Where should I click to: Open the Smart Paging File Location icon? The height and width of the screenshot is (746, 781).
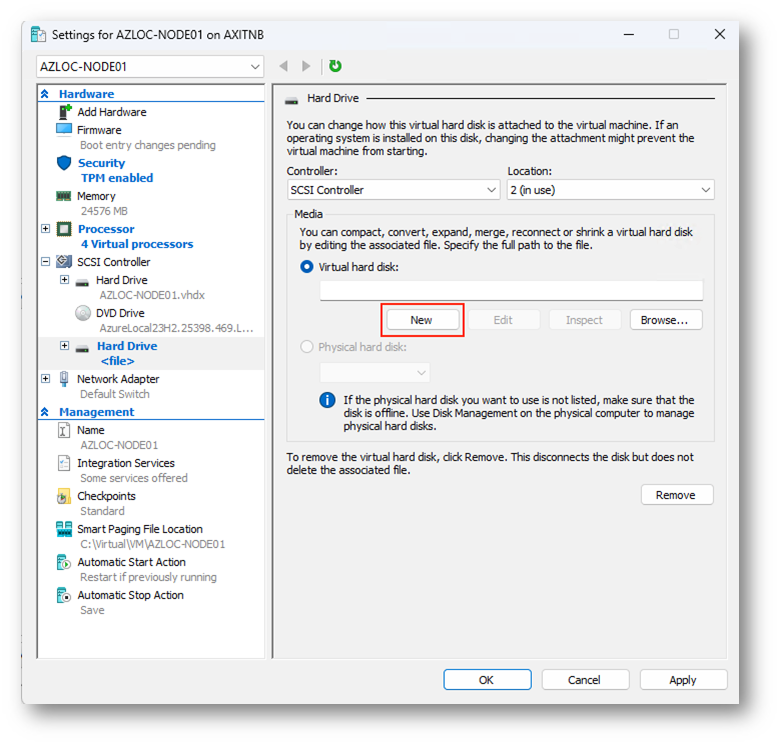(64, 529)
